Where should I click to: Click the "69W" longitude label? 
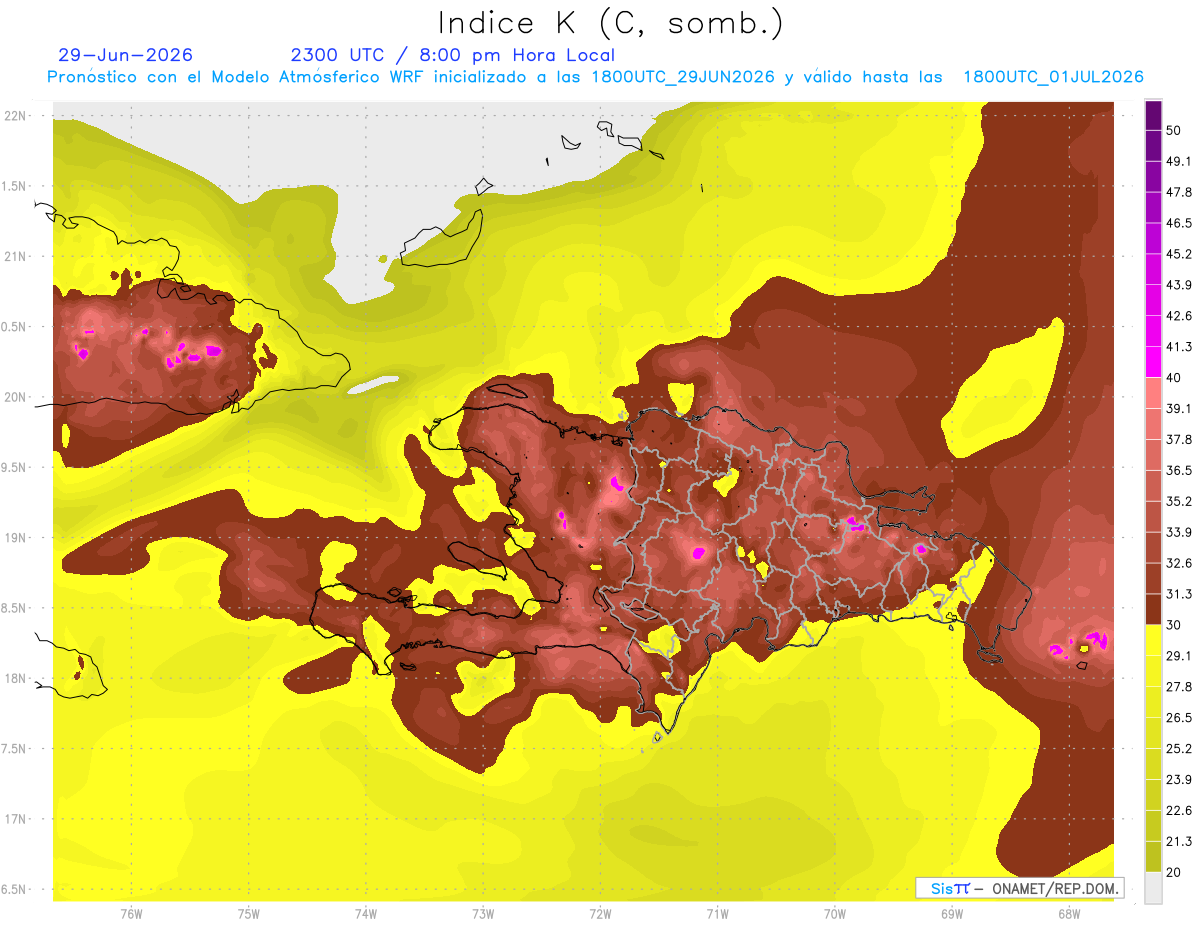click(951, 913)
